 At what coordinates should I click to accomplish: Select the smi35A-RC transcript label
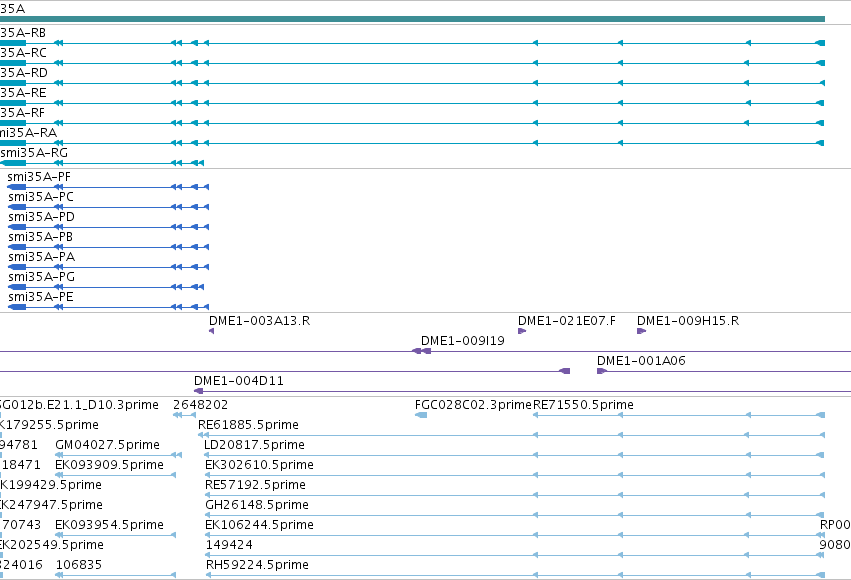click(23, 53)
